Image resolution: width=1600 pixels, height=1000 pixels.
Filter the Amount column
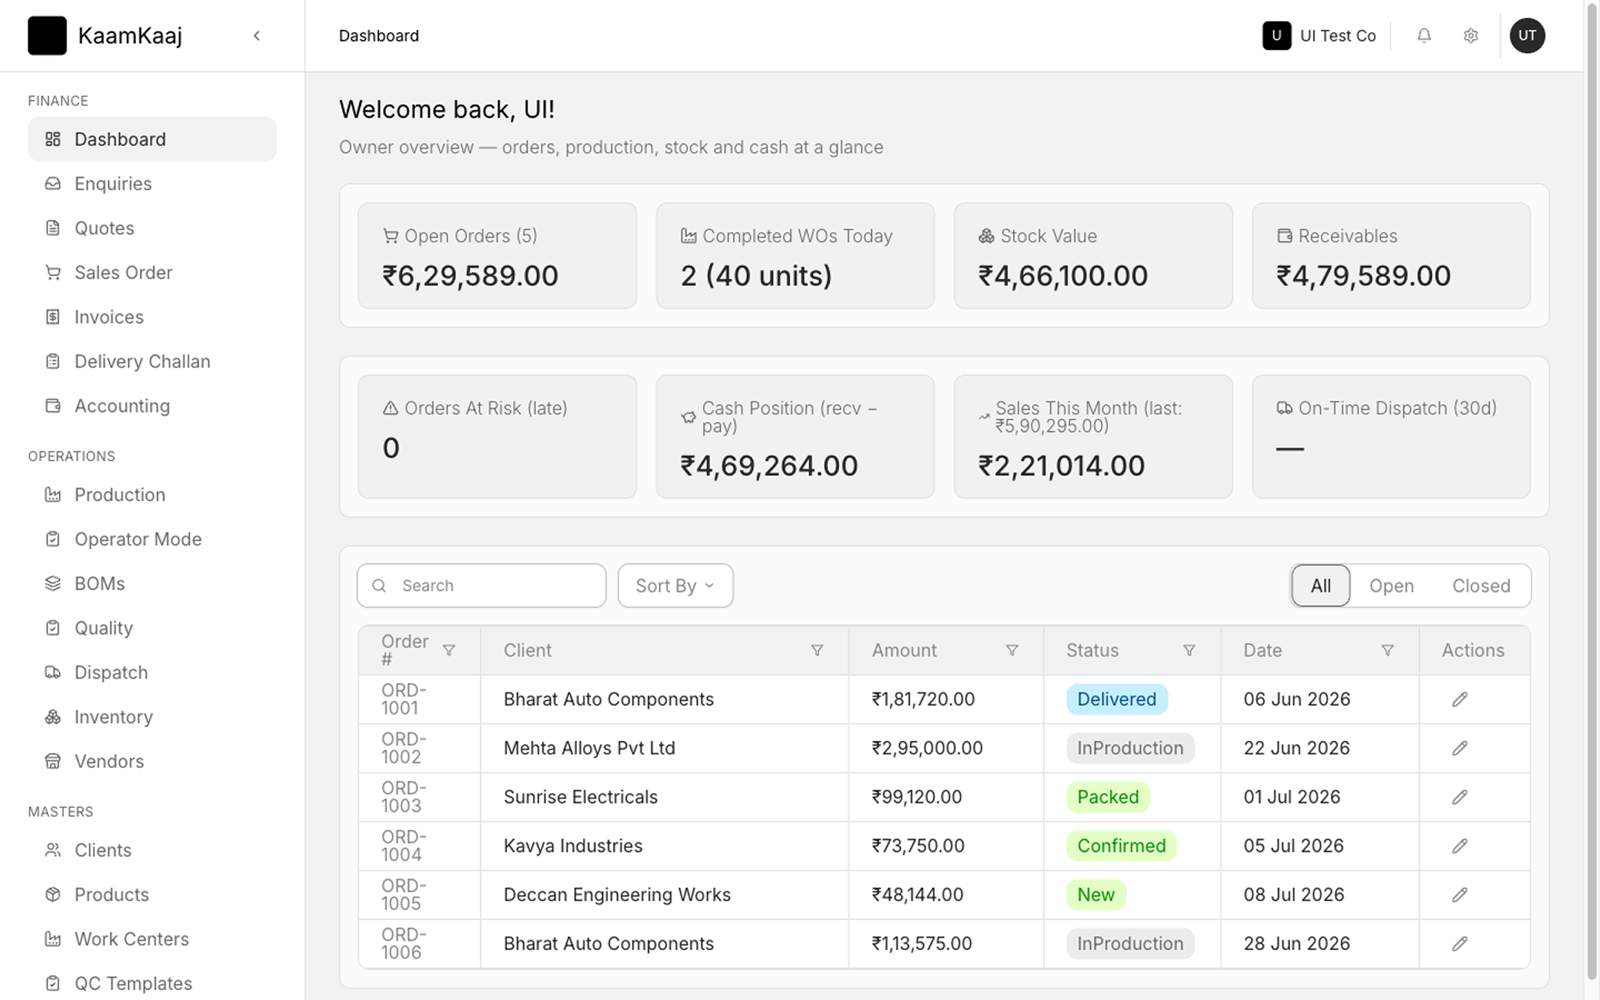point(1012,651)
